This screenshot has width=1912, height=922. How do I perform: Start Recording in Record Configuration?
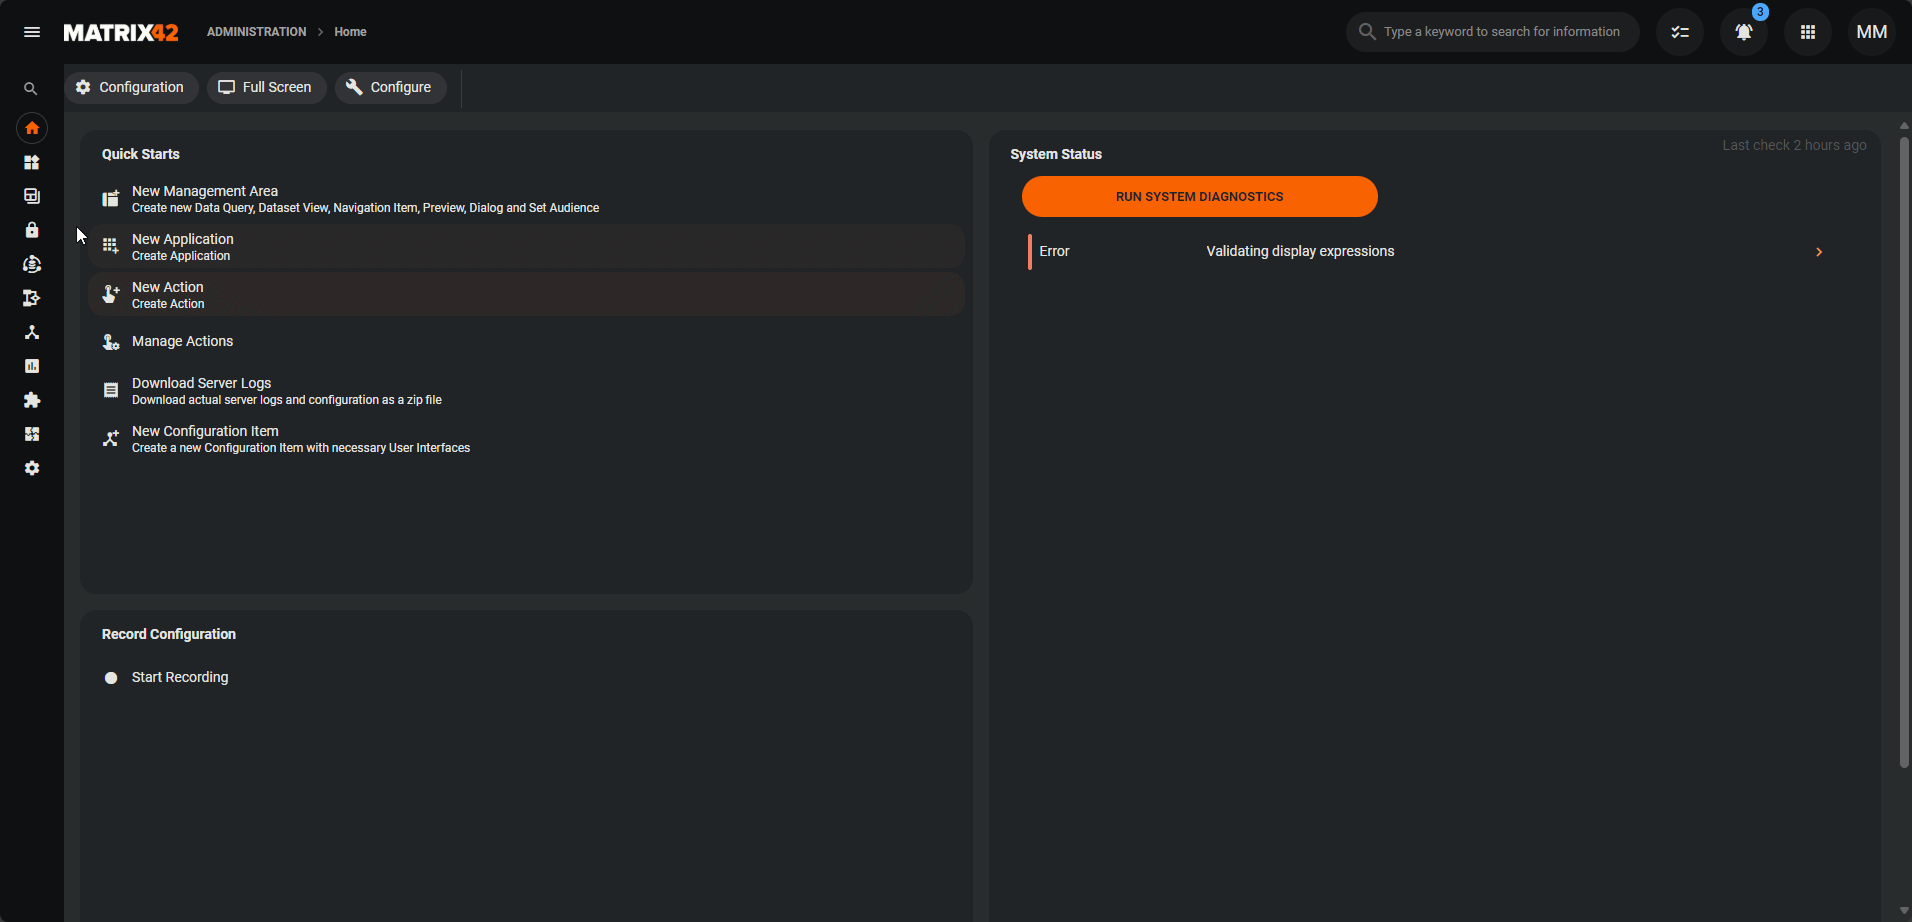179,677
